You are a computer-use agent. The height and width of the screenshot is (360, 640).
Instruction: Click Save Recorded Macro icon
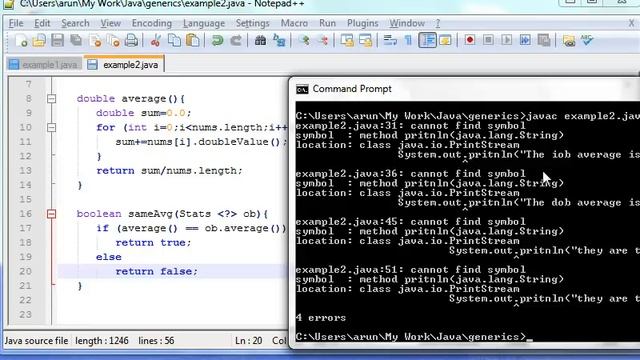point(544,40)
